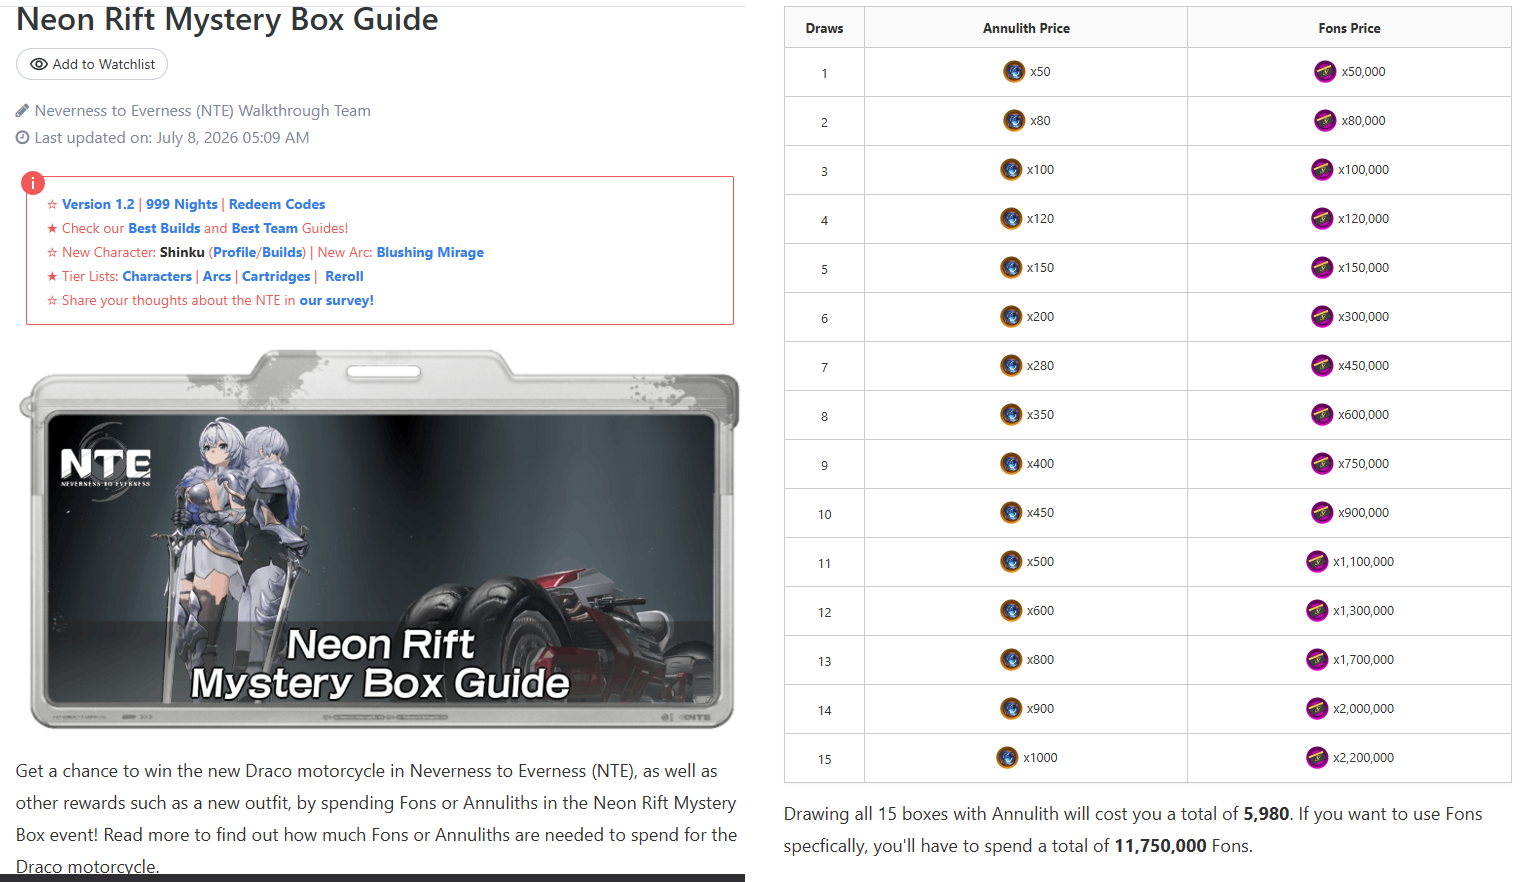Add this guide to Watchlist
This screenshot has height=882, width=1540.
pos(92,64)
